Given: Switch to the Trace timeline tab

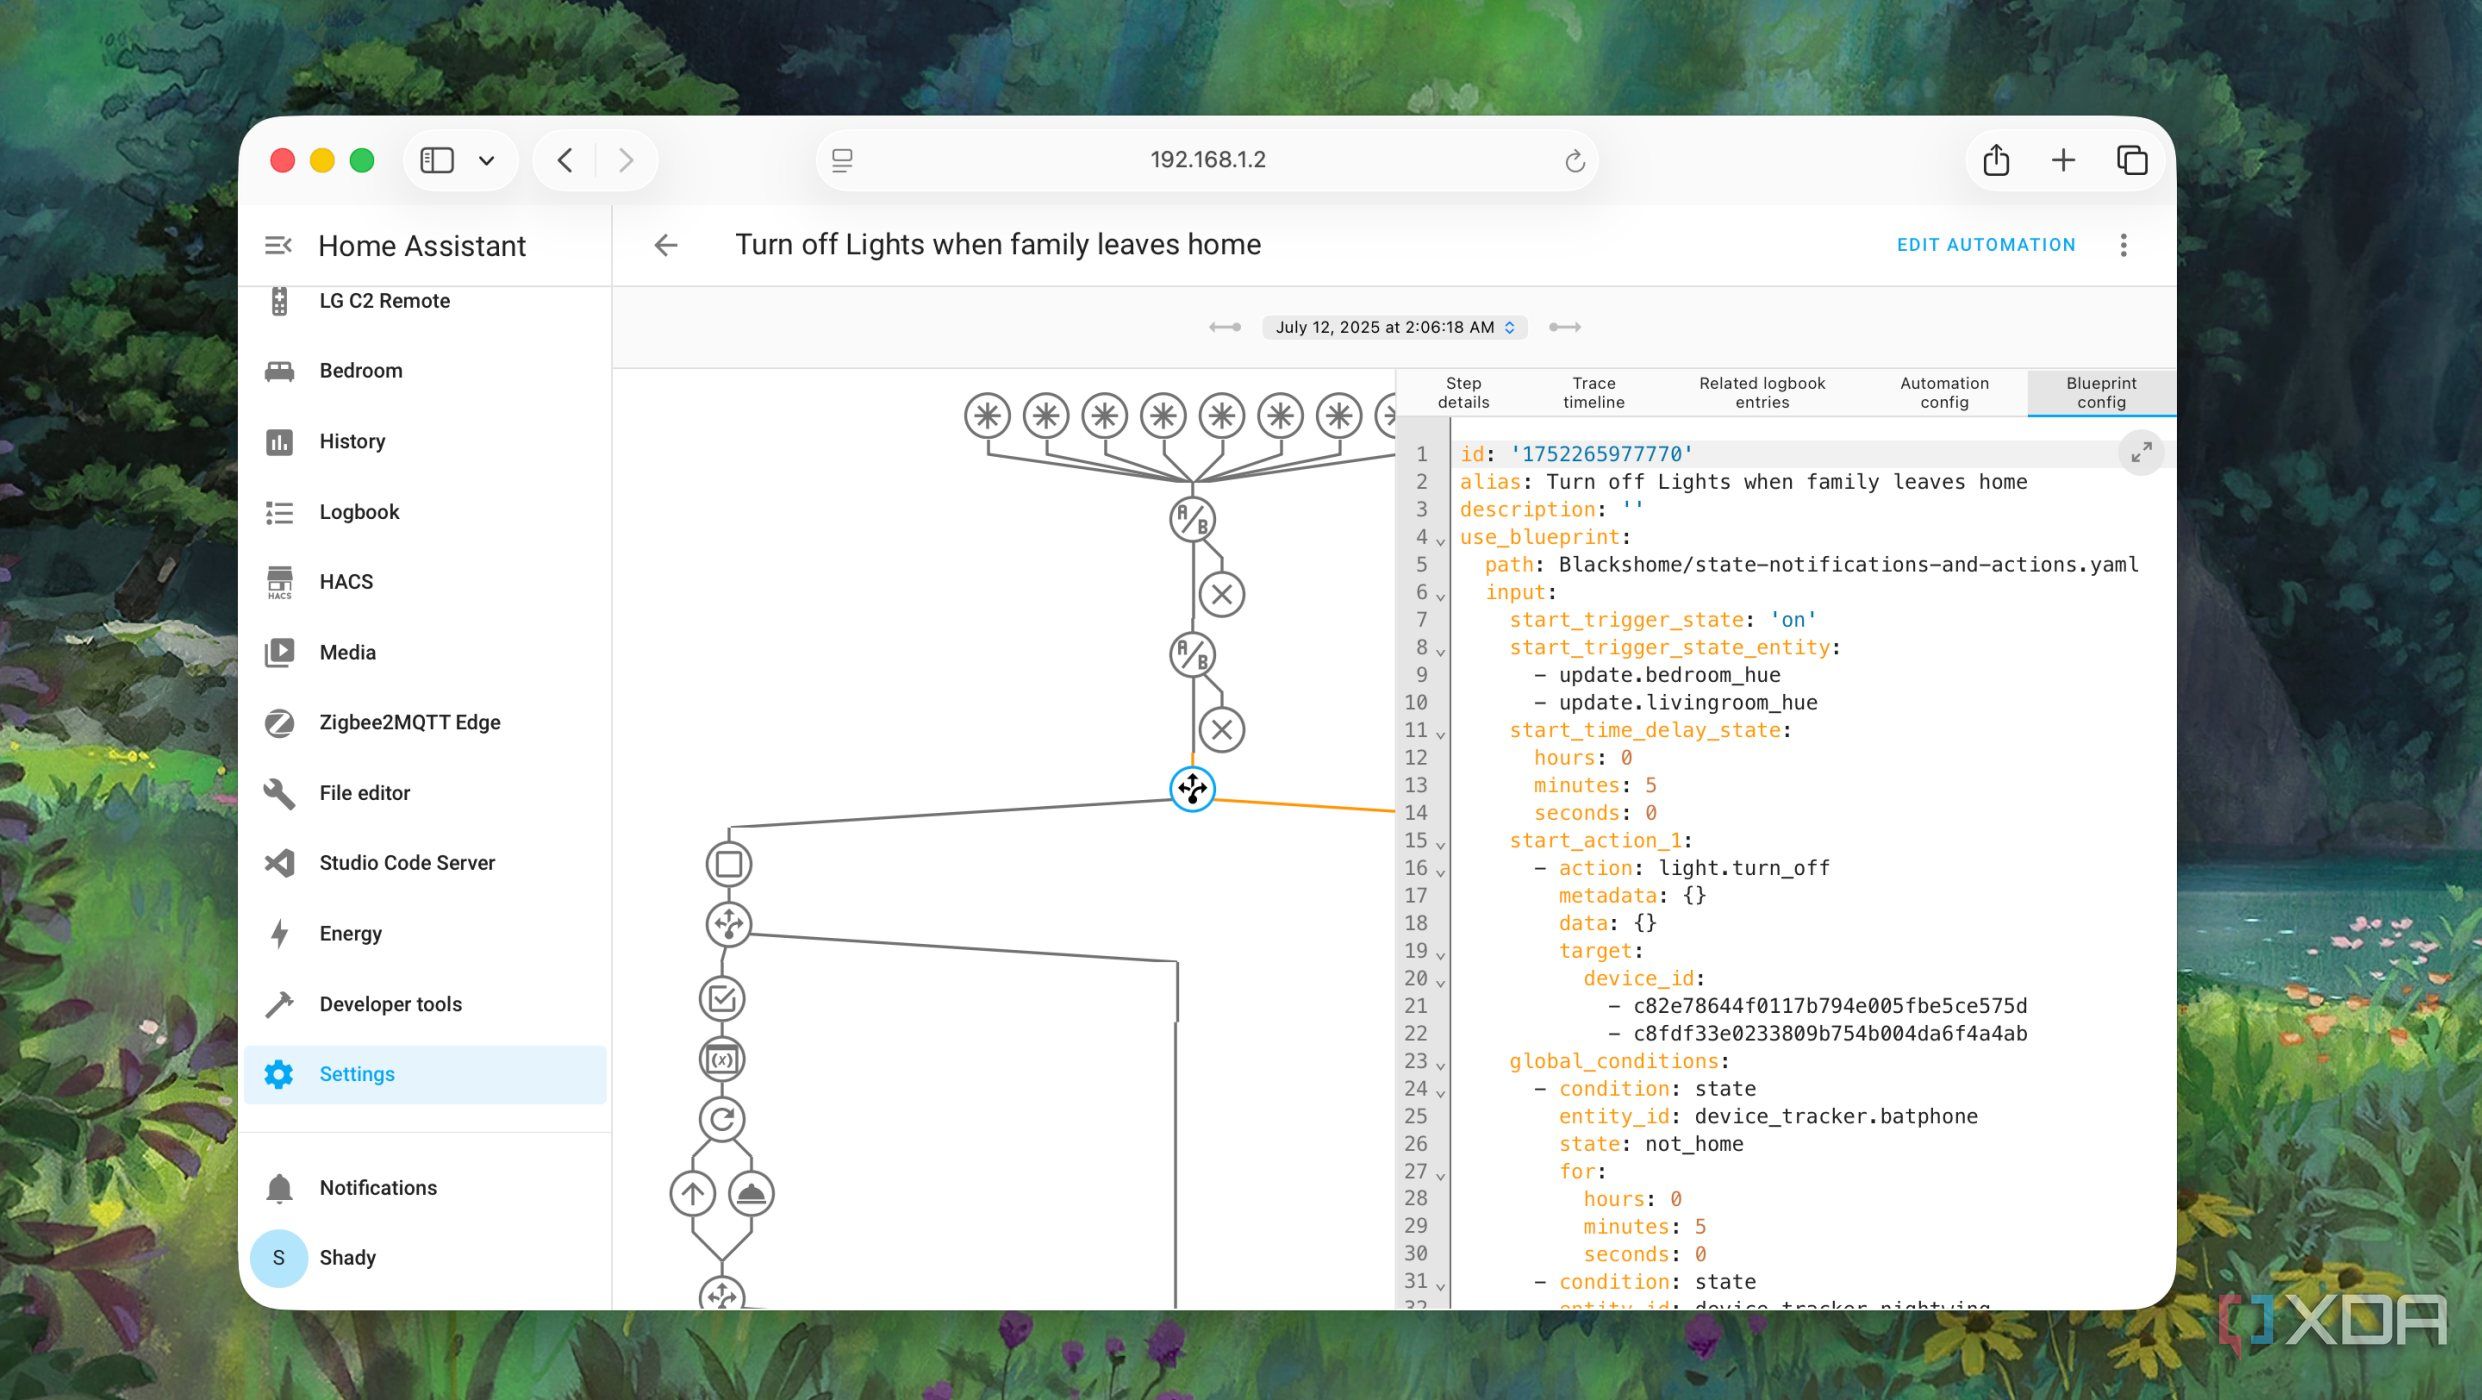Looking at the screenshot, I should 1593,393.
